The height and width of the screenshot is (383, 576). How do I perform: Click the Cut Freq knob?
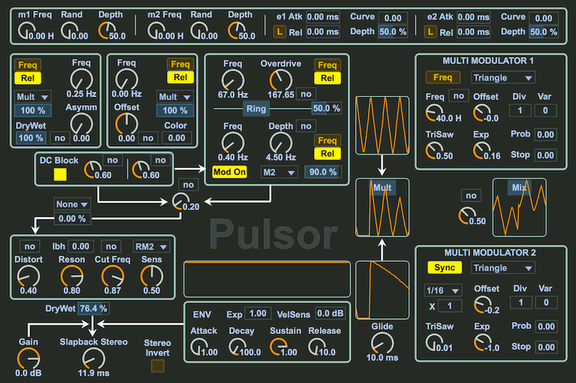tap(112, 276)
